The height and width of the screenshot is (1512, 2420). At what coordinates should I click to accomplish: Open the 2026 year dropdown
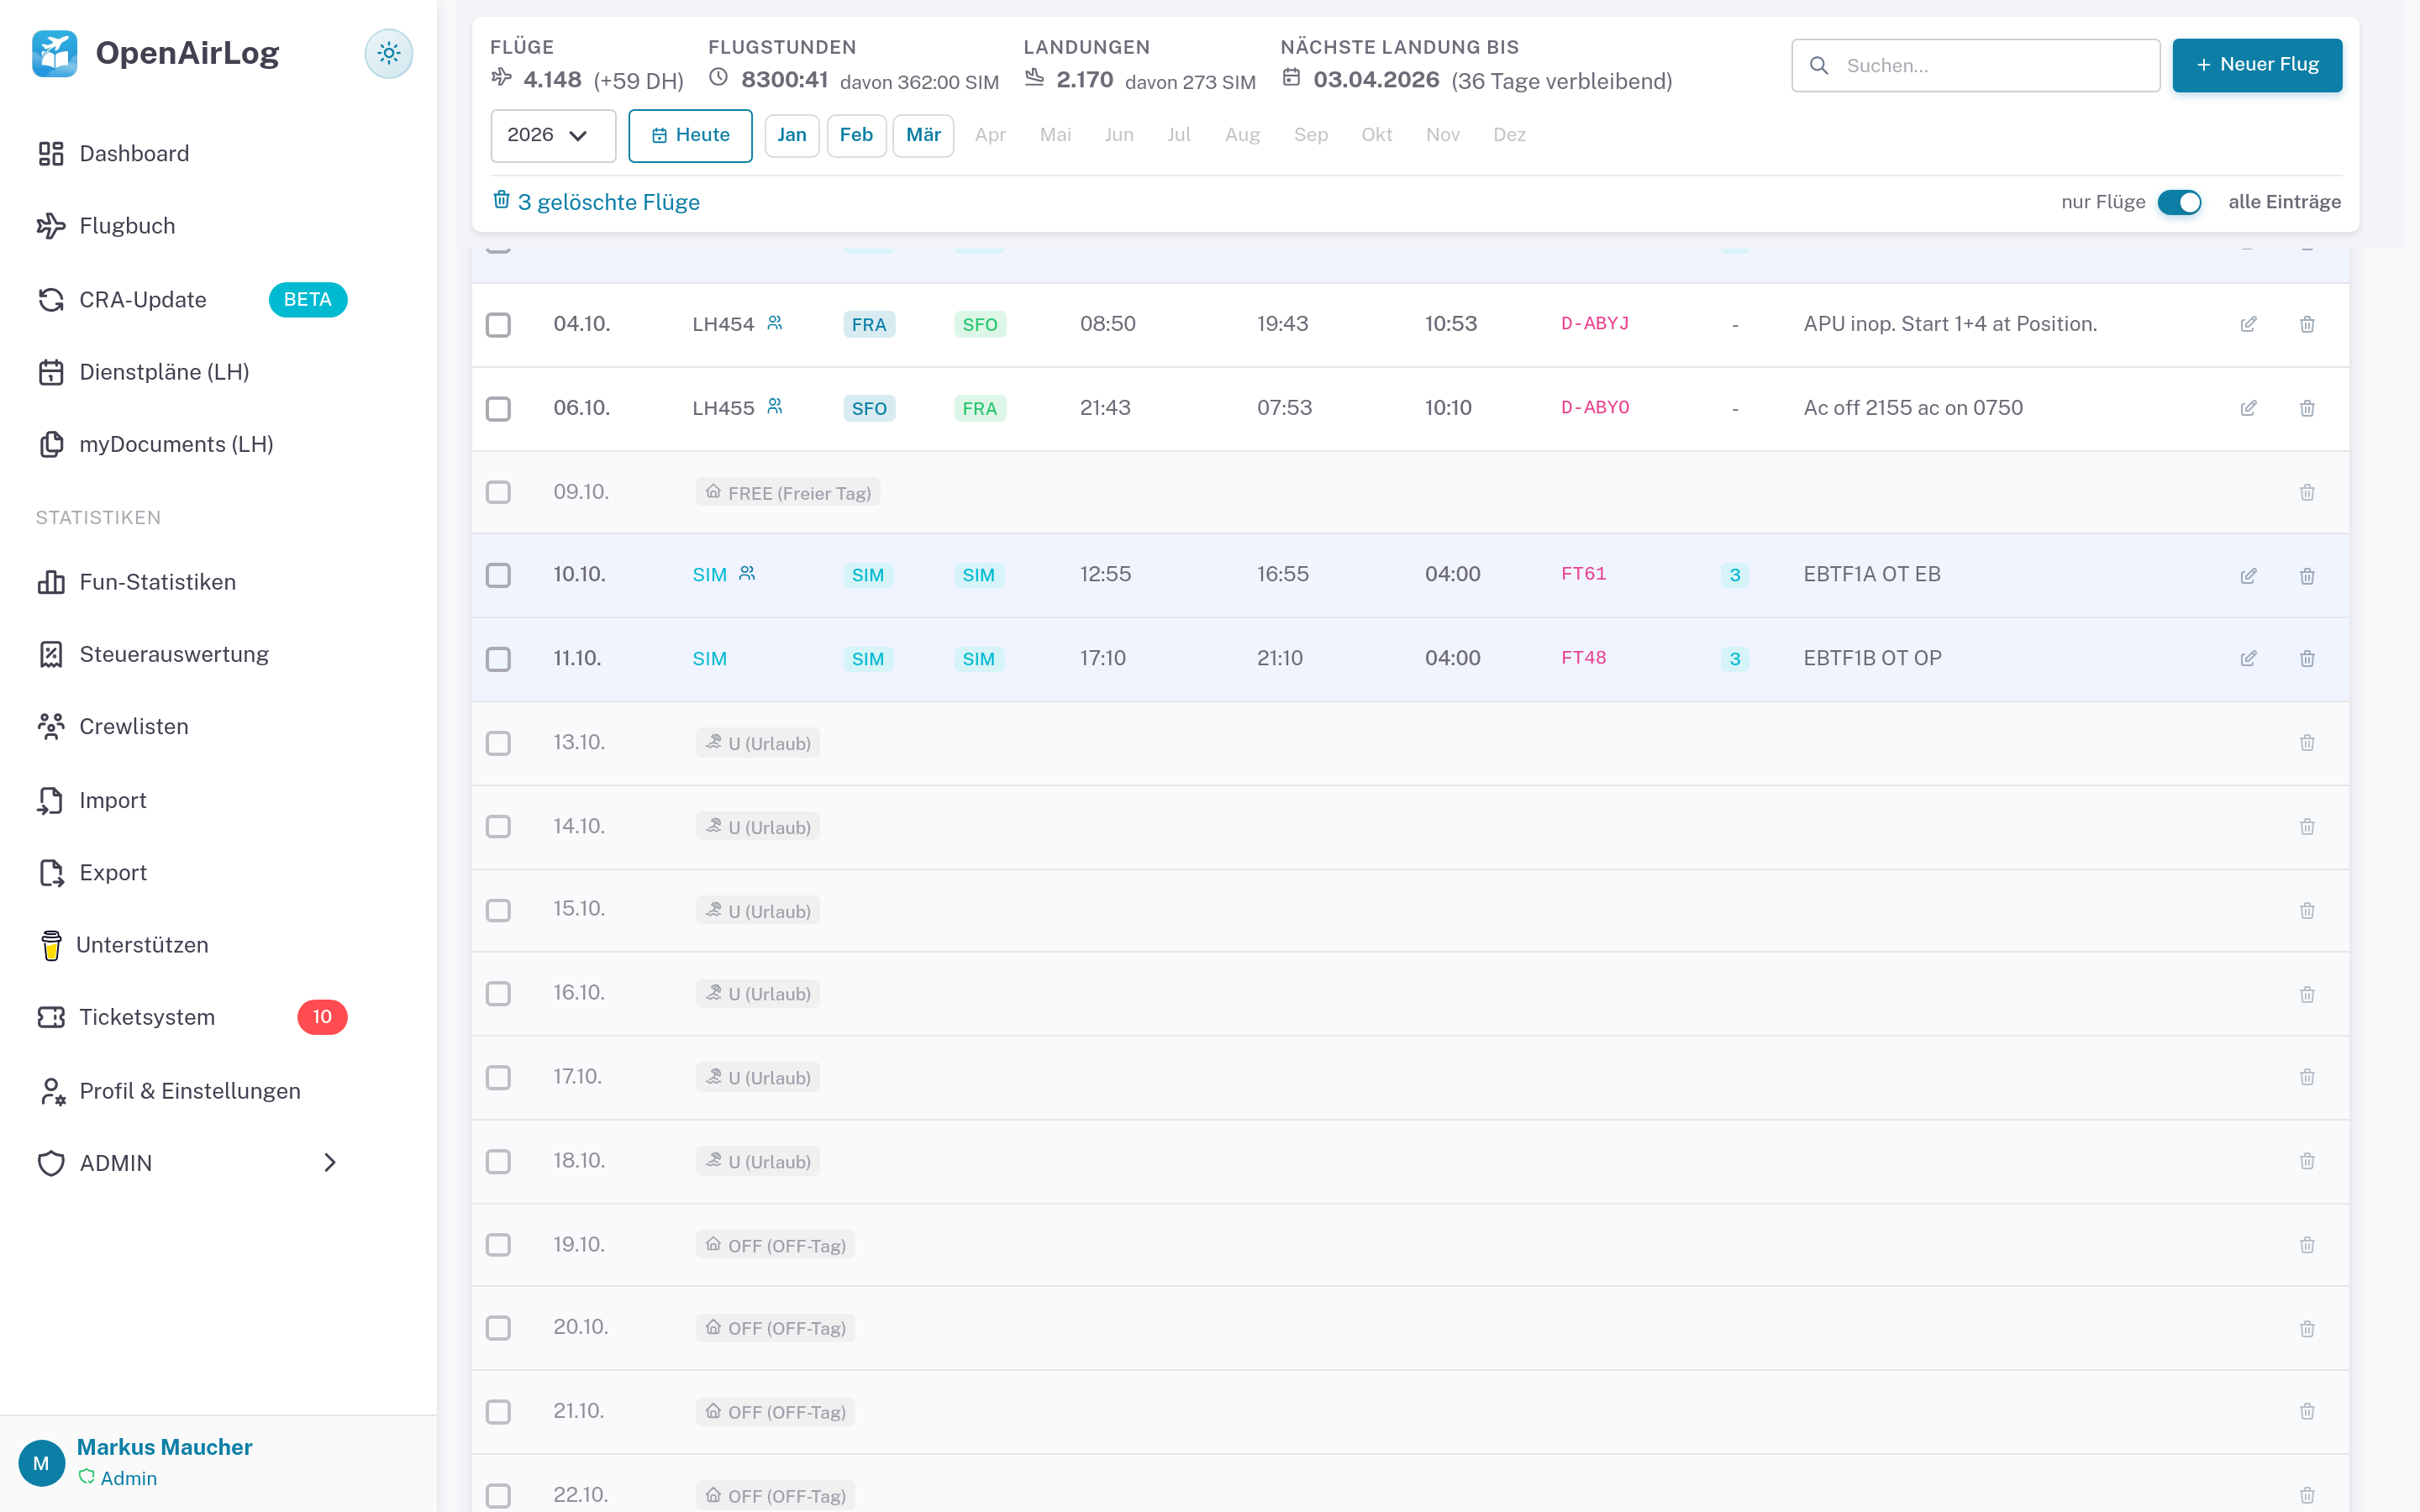552,135
